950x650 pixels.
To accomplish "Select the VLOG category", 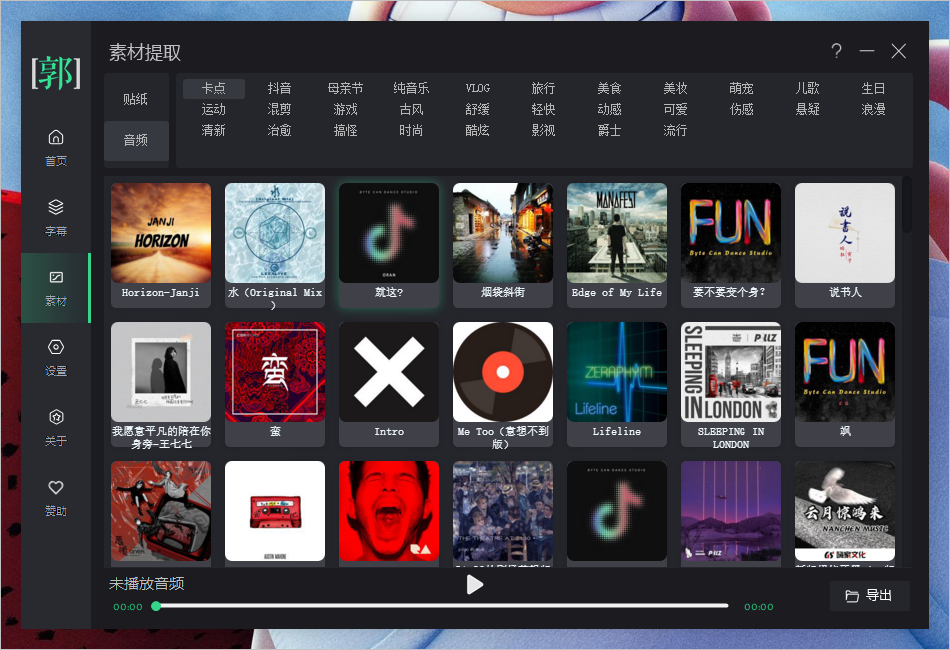I will pos(477,88).
